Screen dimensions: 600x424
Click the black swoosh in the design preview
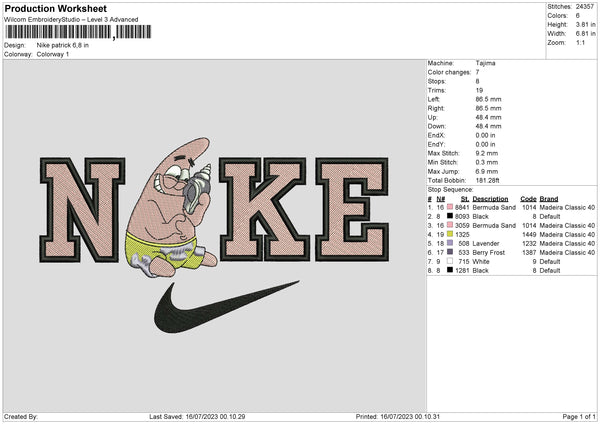click(x=226, y=307)
